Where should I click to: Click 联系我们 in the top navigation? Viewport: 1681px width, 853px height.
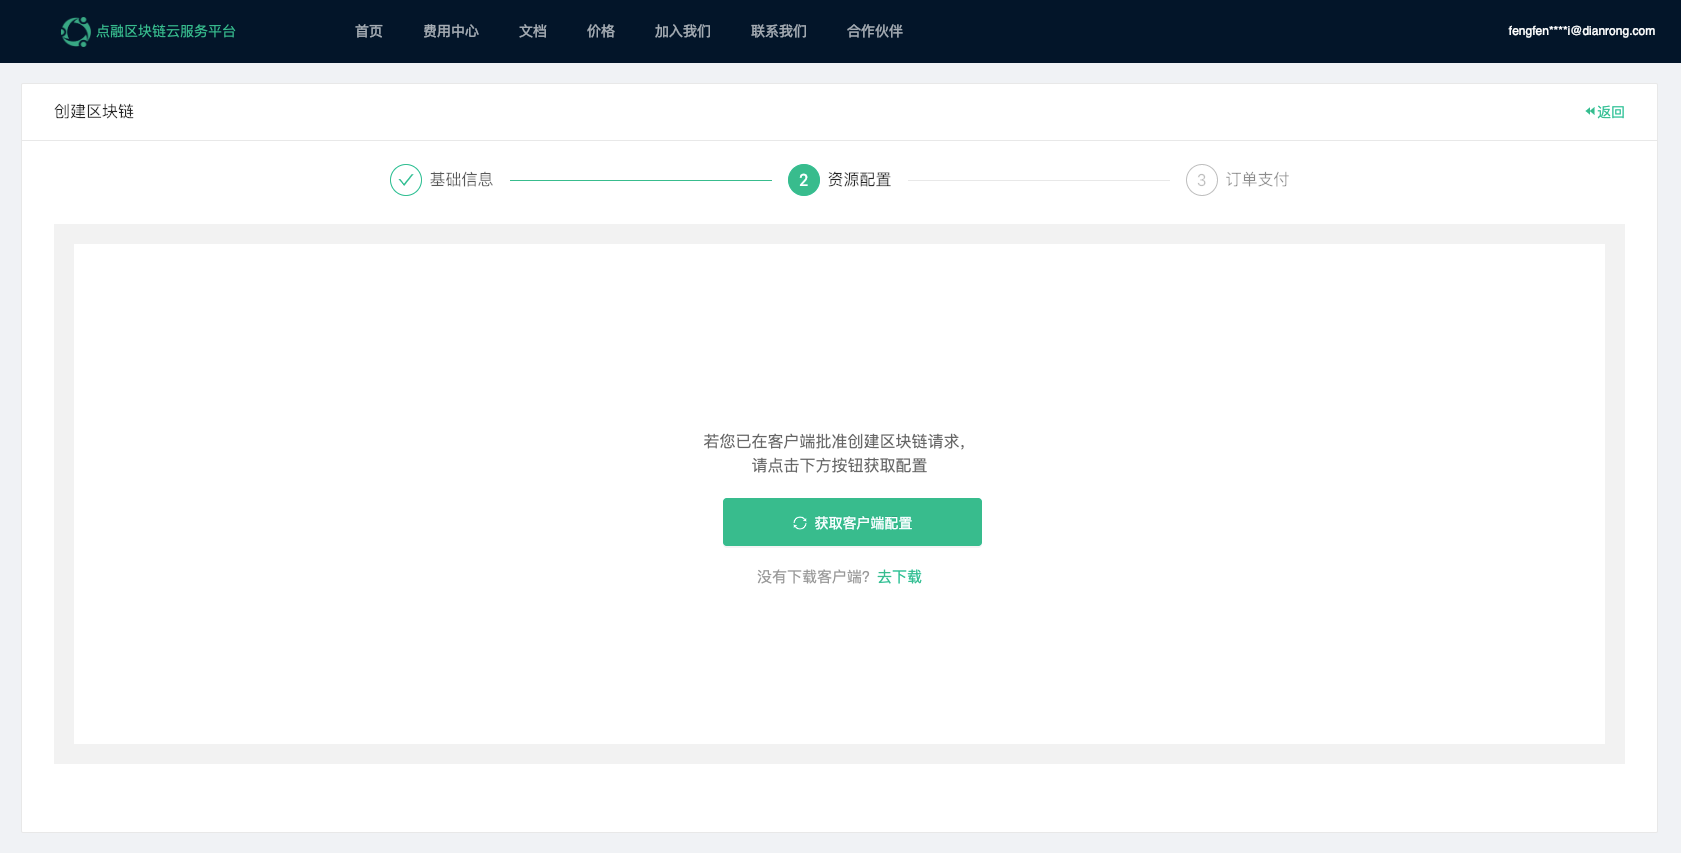click(x=779, y=31)
